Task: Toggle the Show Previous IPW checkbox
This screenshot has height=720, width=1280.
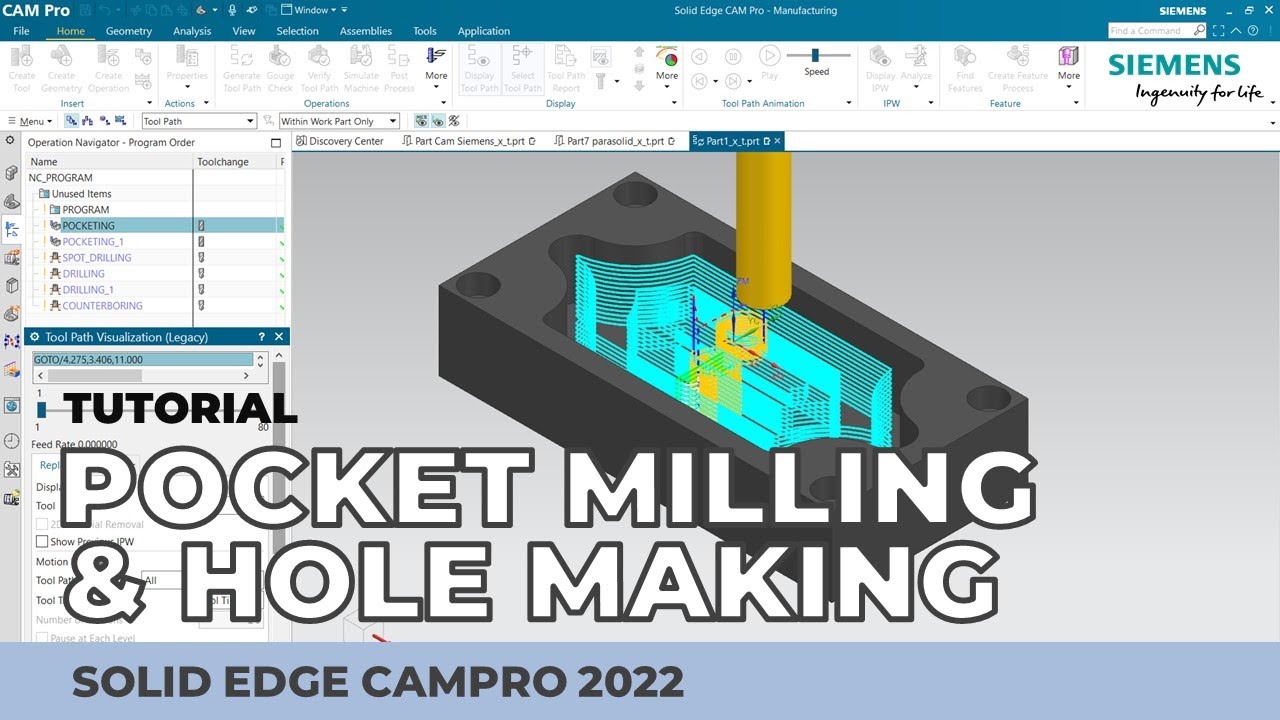Action: pos(42,541)
